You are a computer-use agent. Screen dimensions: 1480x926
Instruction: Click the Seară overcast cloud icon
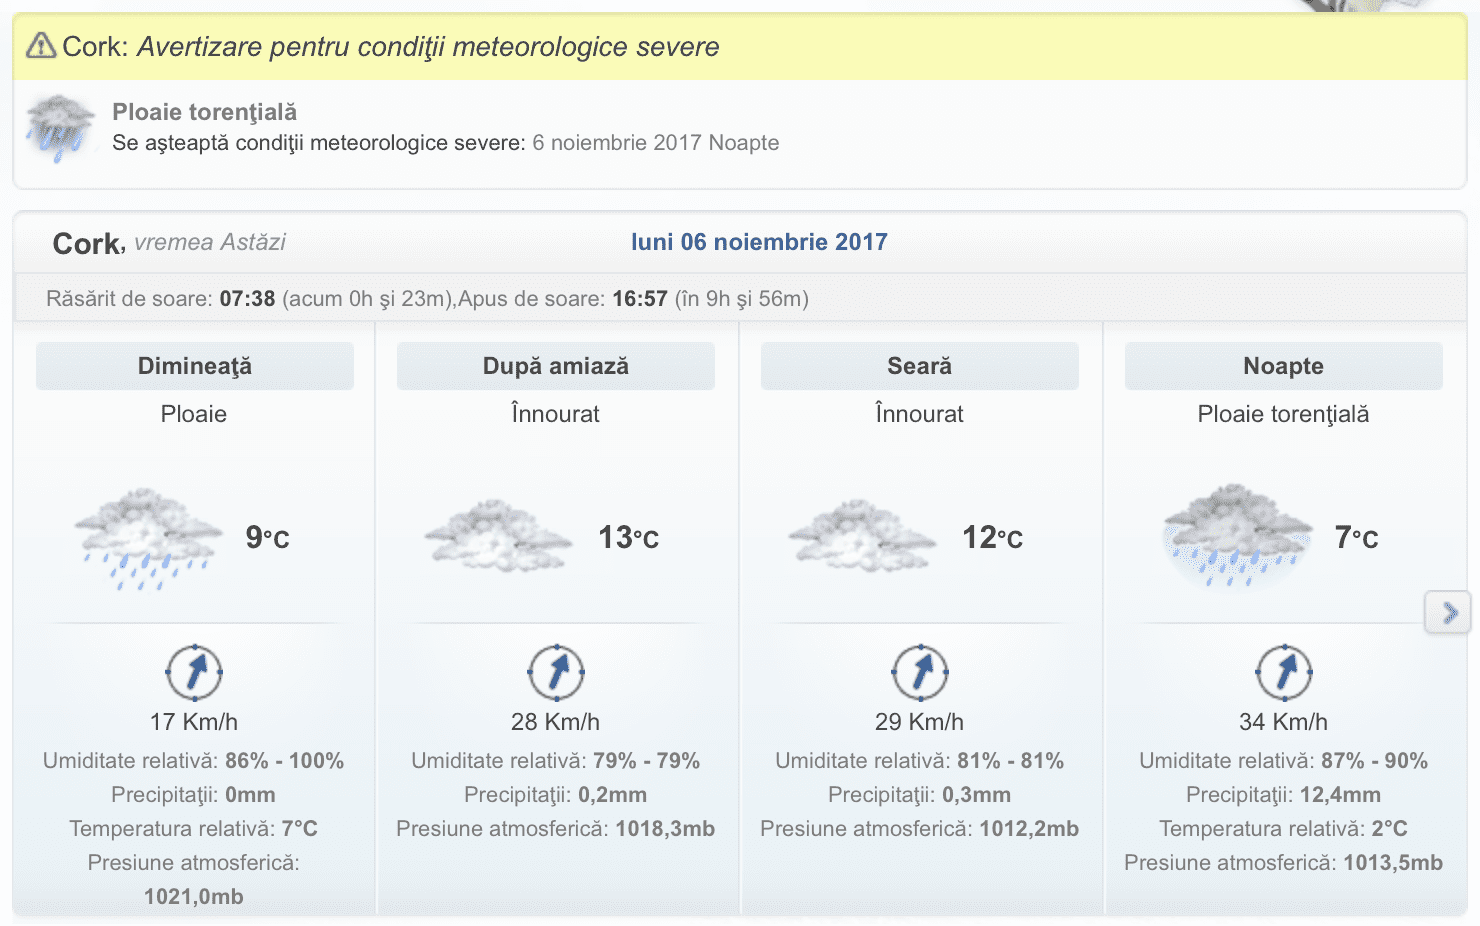tap(861, 536)
